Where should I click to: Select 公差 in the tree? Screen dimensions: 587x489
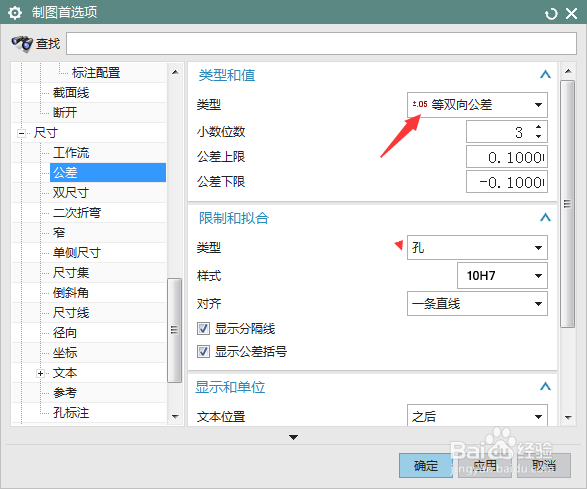[x=108, y=173]
